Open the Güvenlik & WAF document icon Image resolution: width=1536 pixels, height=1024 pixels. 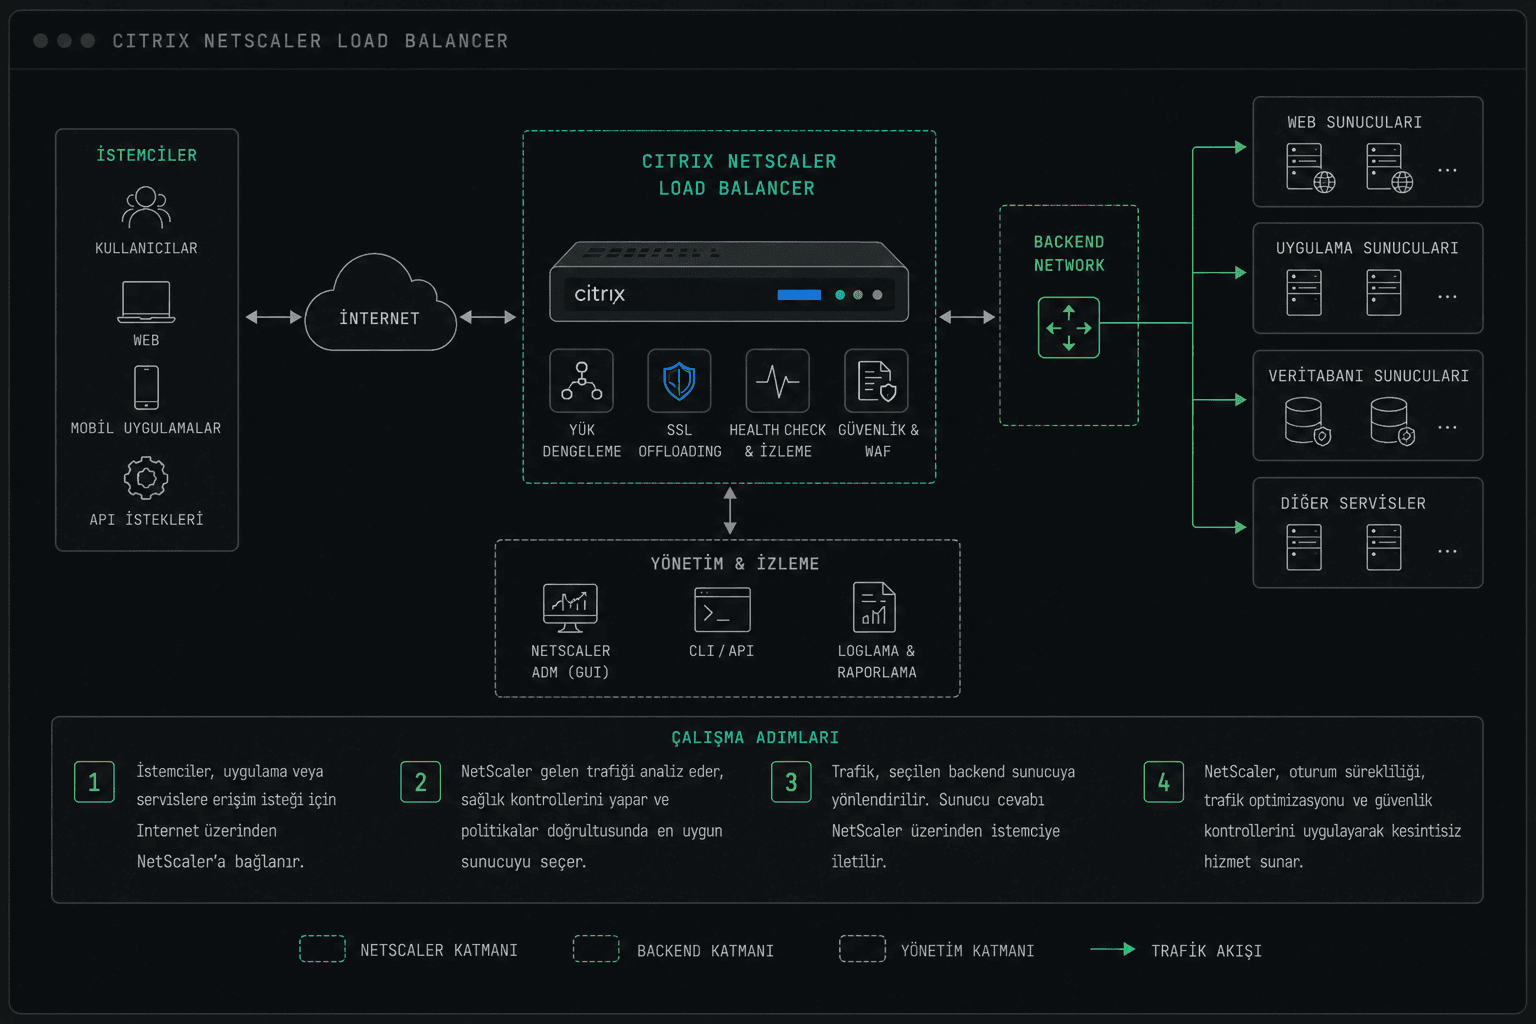(x=876, y=381)
